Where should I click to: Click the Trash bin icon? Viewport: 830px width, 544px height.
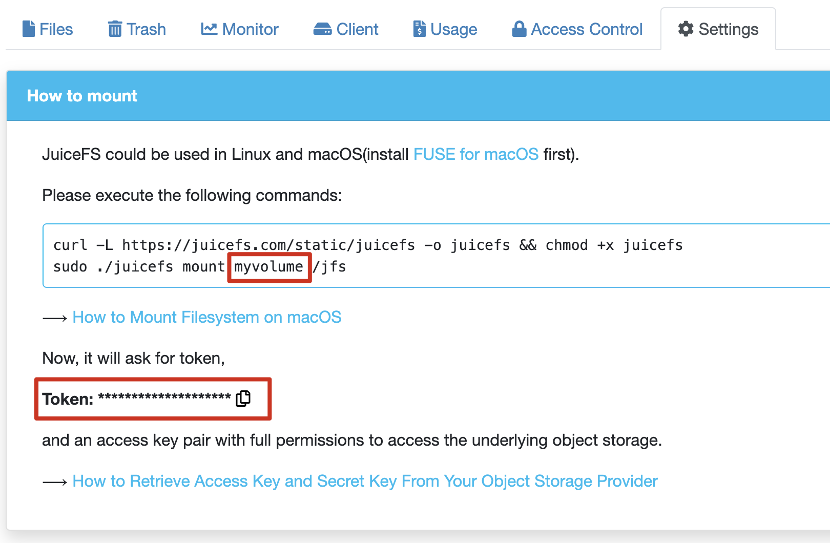[114, 29]
